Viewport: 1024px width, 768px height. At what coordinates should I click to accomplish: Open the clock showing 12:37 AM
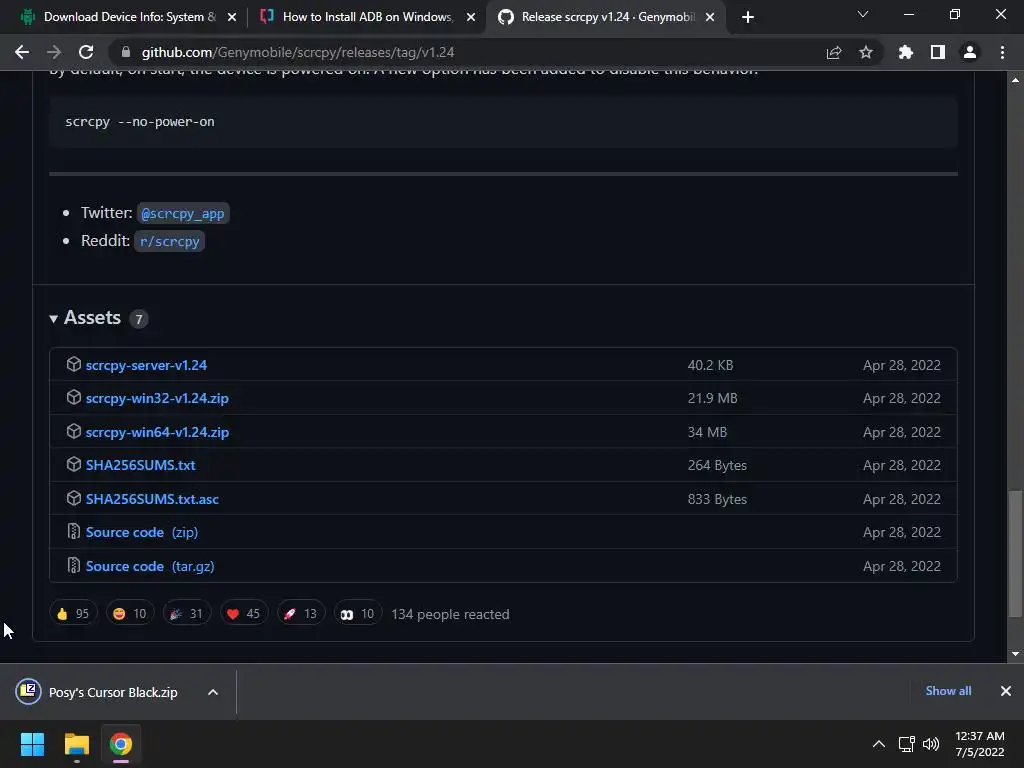pyautogui.click(x=980, y=744)
